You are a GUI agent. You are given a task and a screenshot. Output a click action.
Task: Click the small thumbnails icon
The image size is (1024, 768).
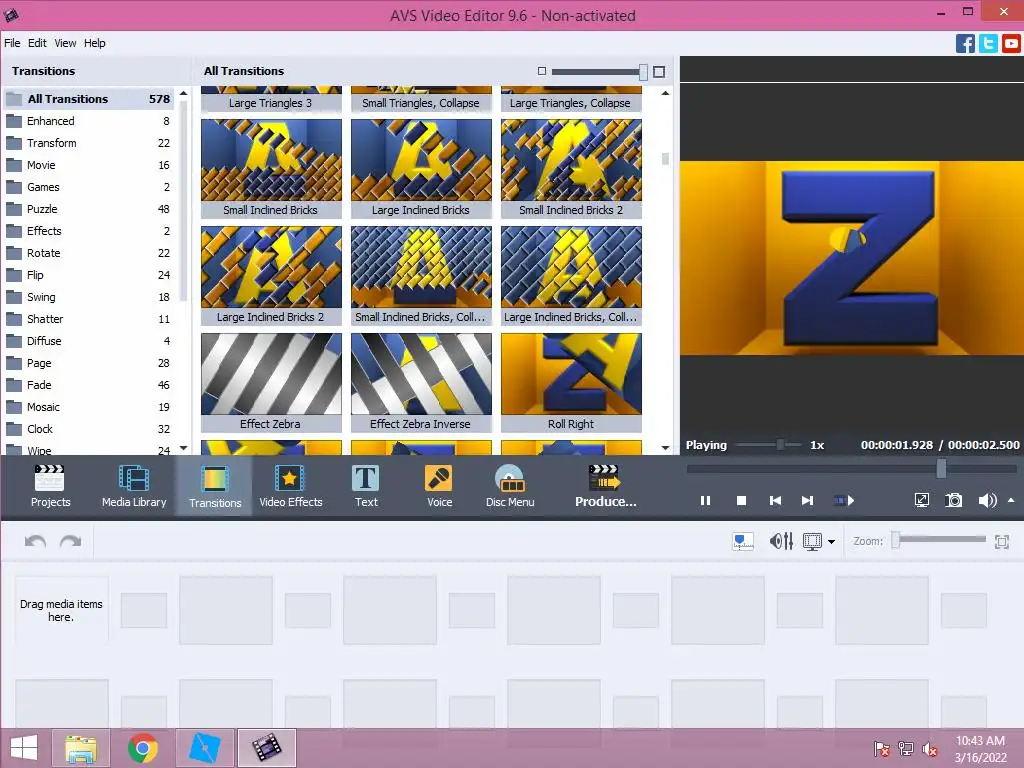tap(541, 71)
